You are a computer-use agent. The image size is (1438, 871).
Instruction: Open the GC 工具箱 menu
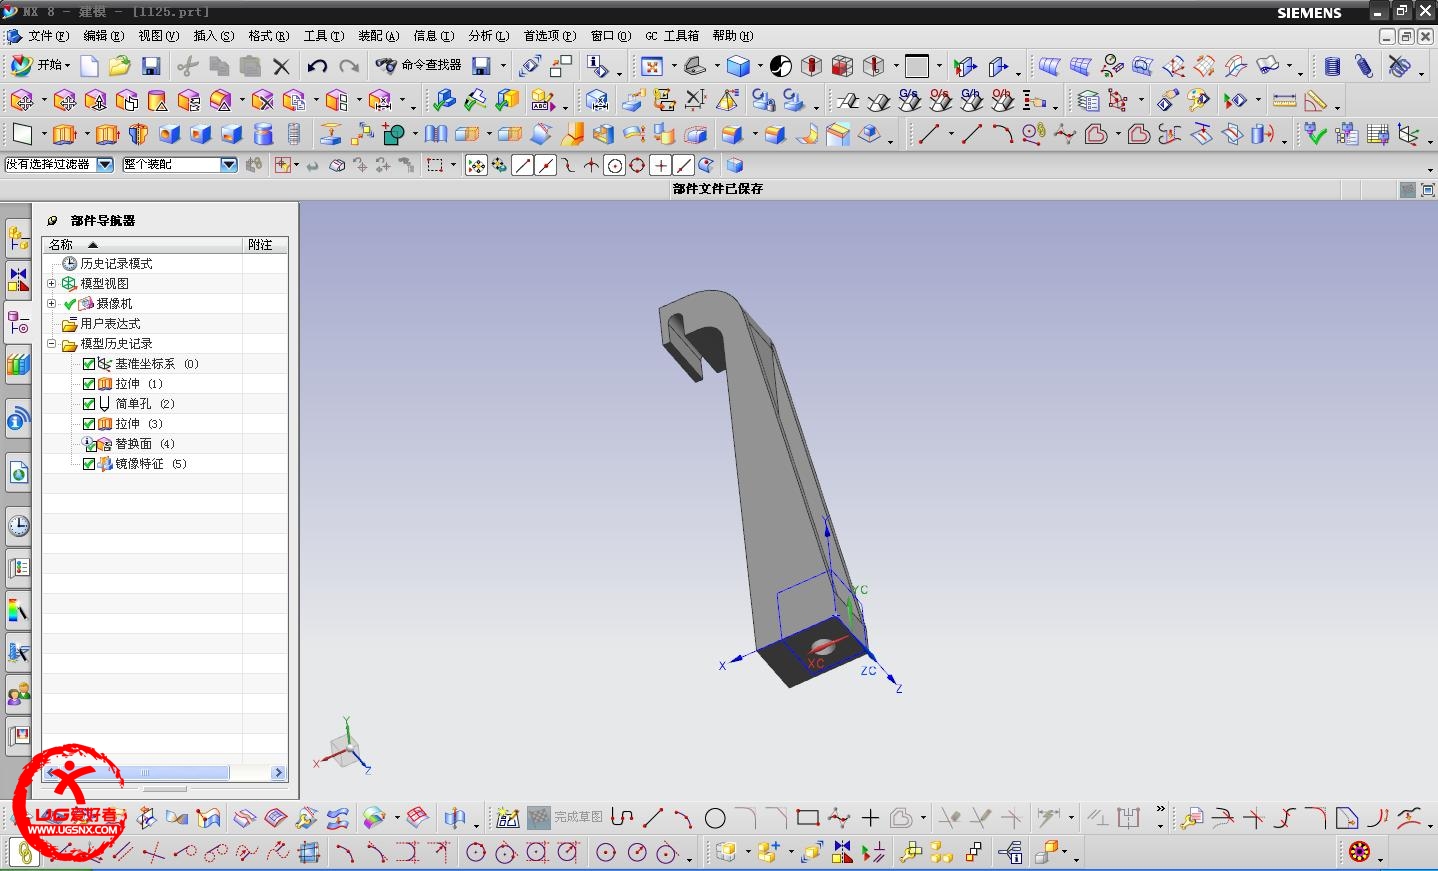pyautogui.click(x=672, y=36)
